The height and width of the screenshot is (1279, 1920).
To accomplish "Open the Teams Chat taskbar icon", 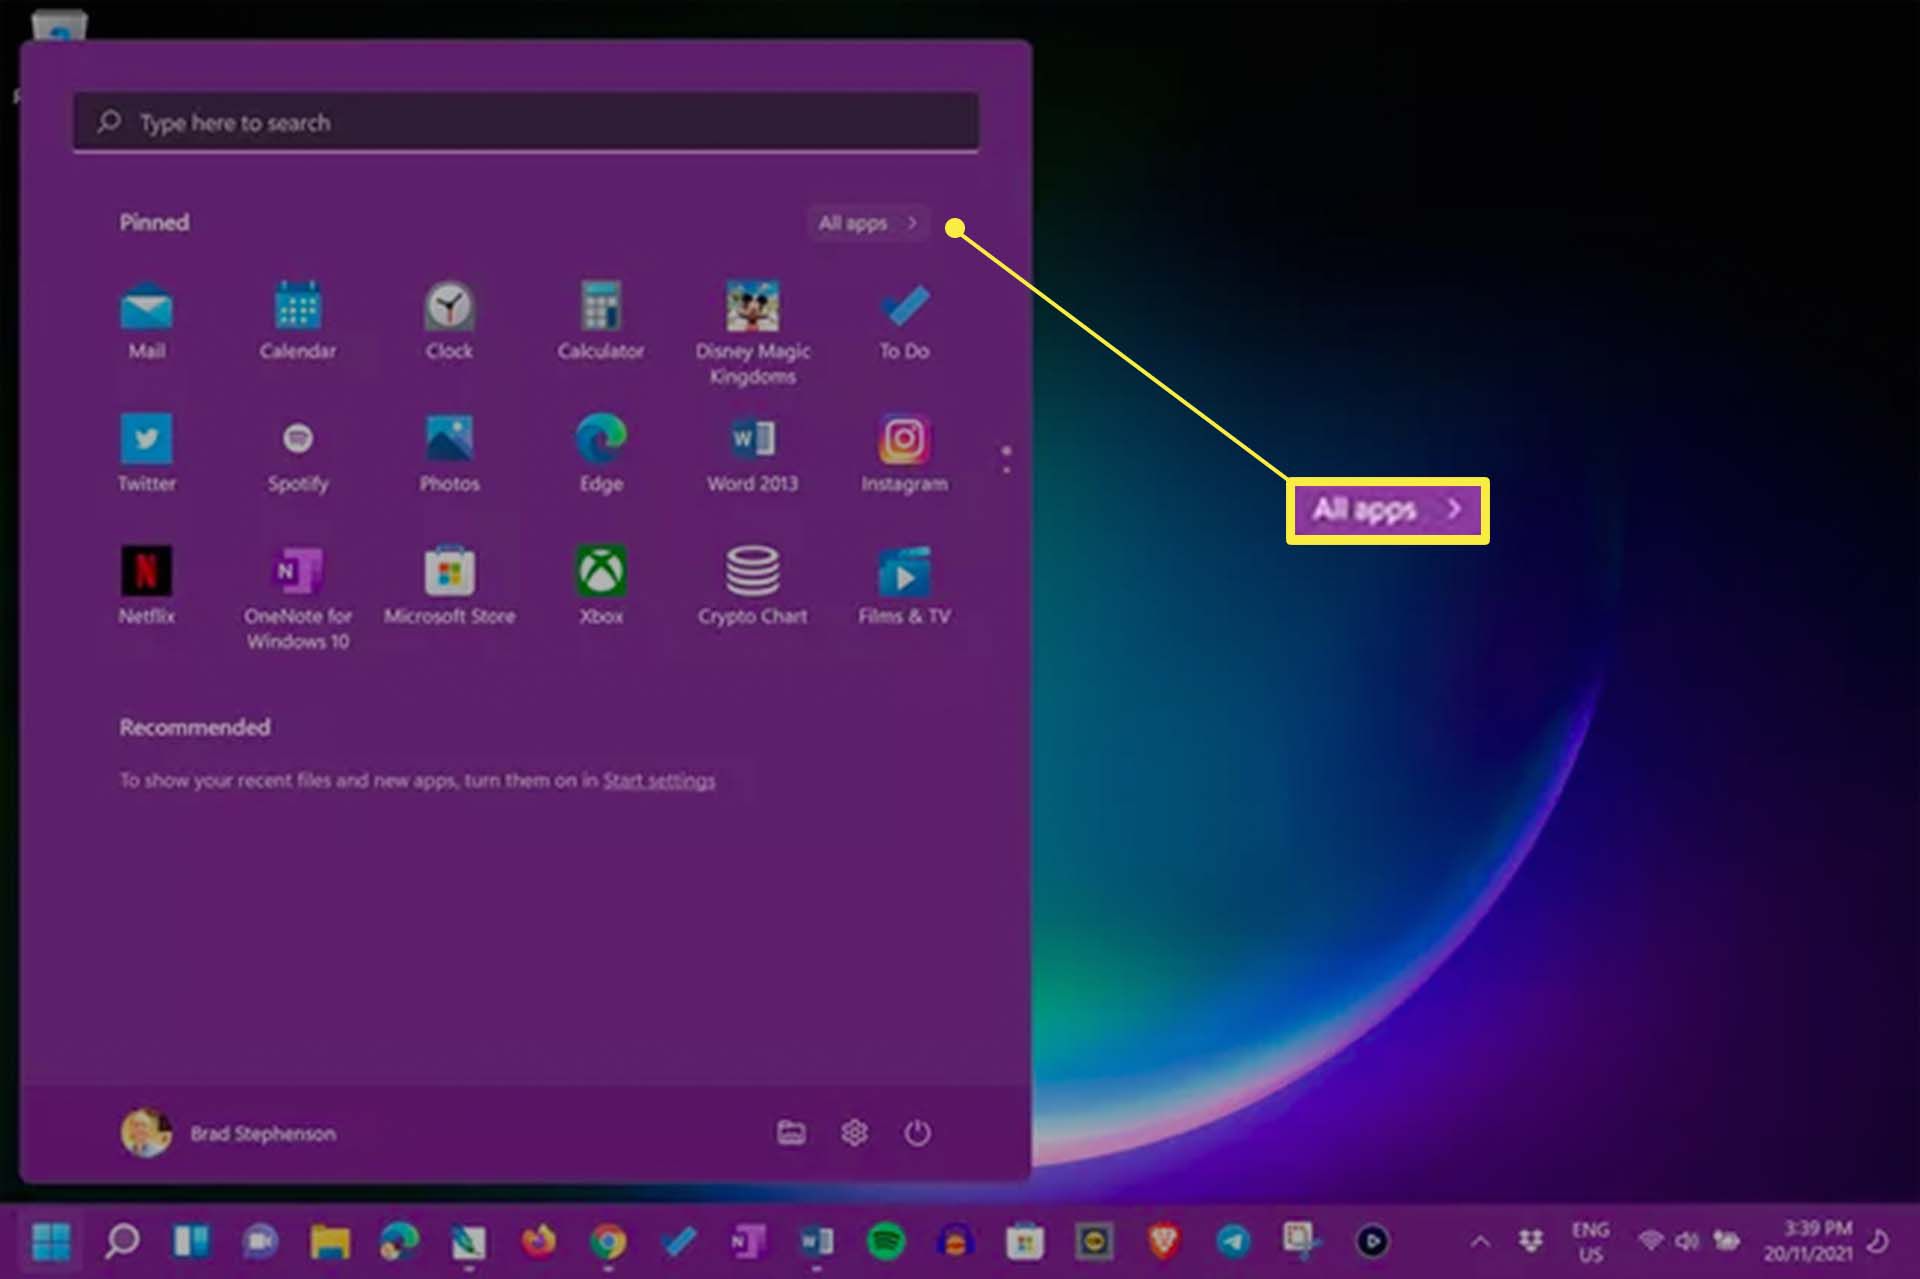I will point(260,1242).
